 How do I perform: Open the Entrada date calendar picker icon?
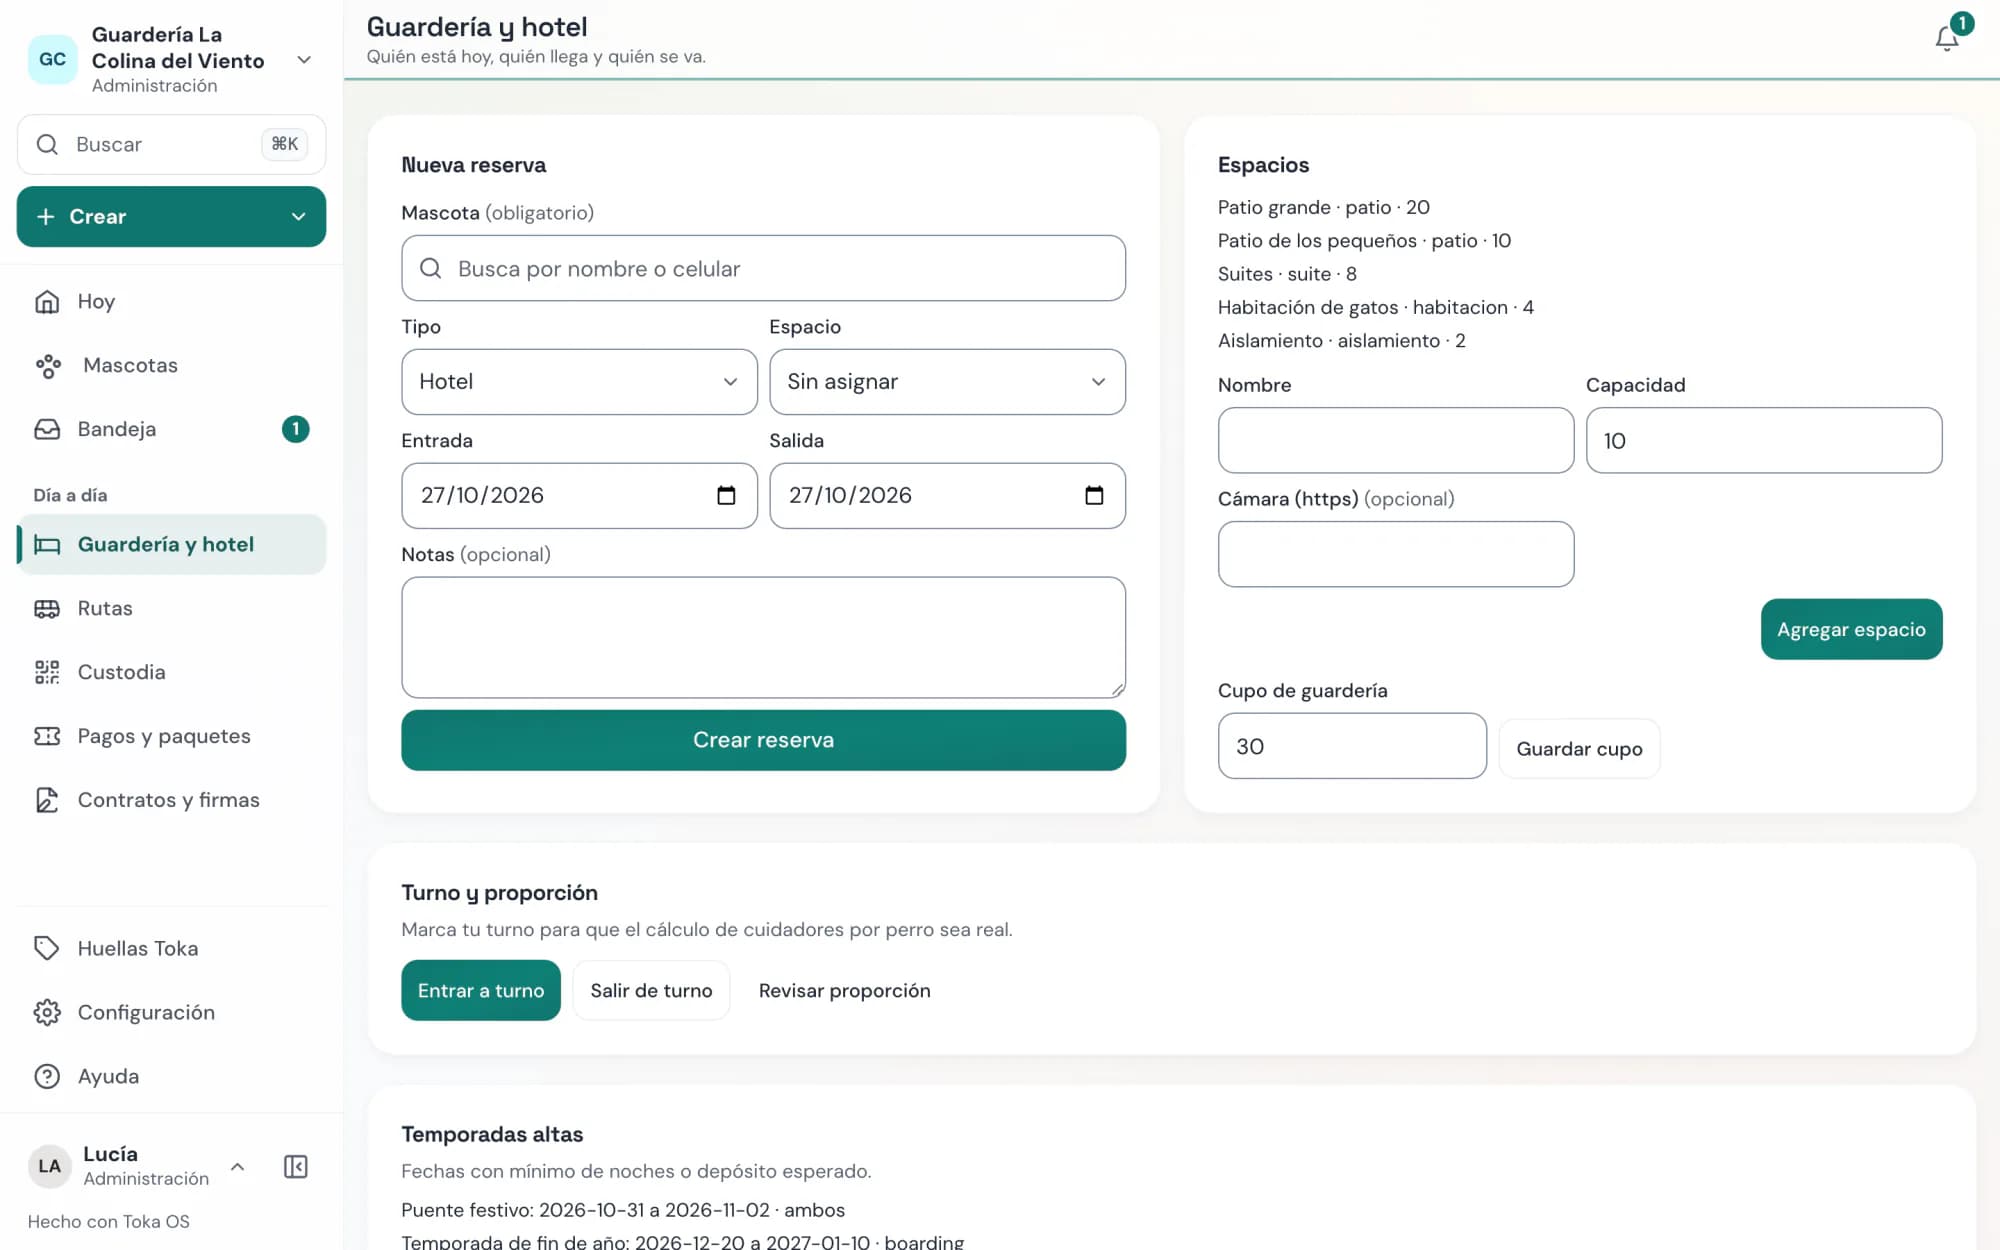point(726,495)
